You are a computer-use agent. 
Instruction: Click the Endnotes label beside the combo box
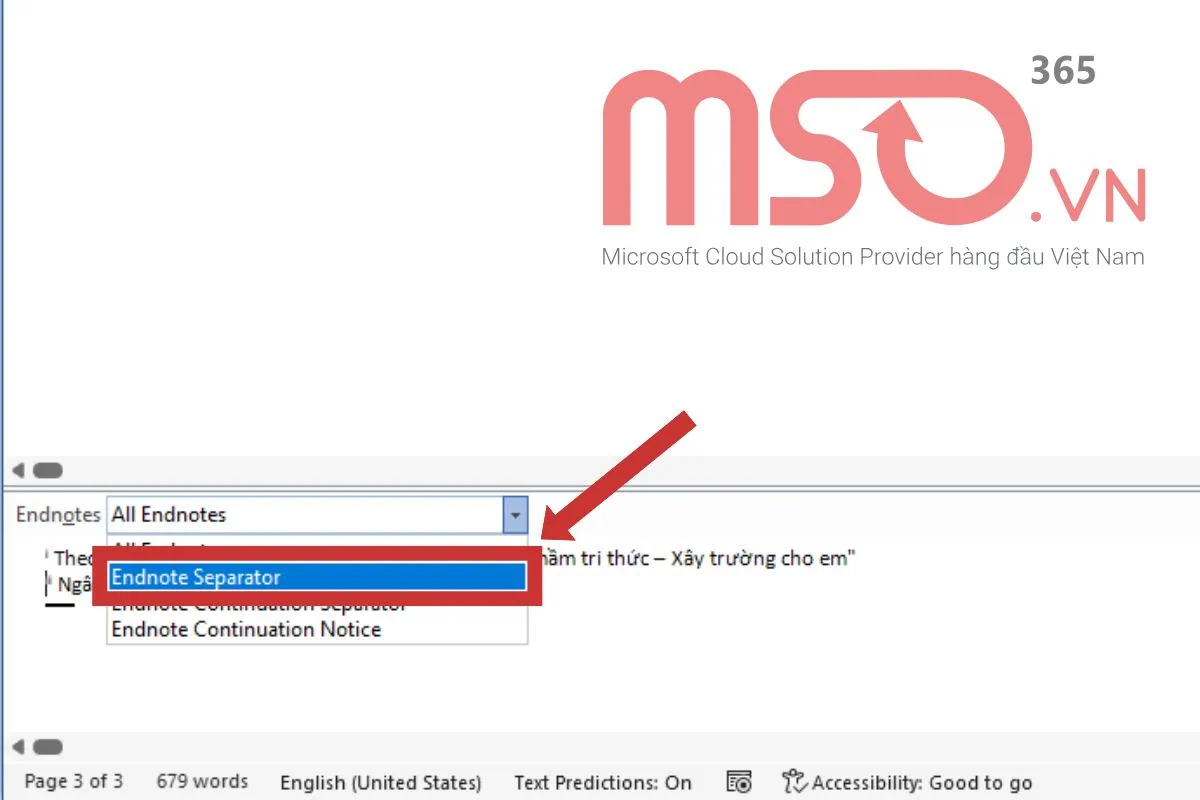(58, 516)
